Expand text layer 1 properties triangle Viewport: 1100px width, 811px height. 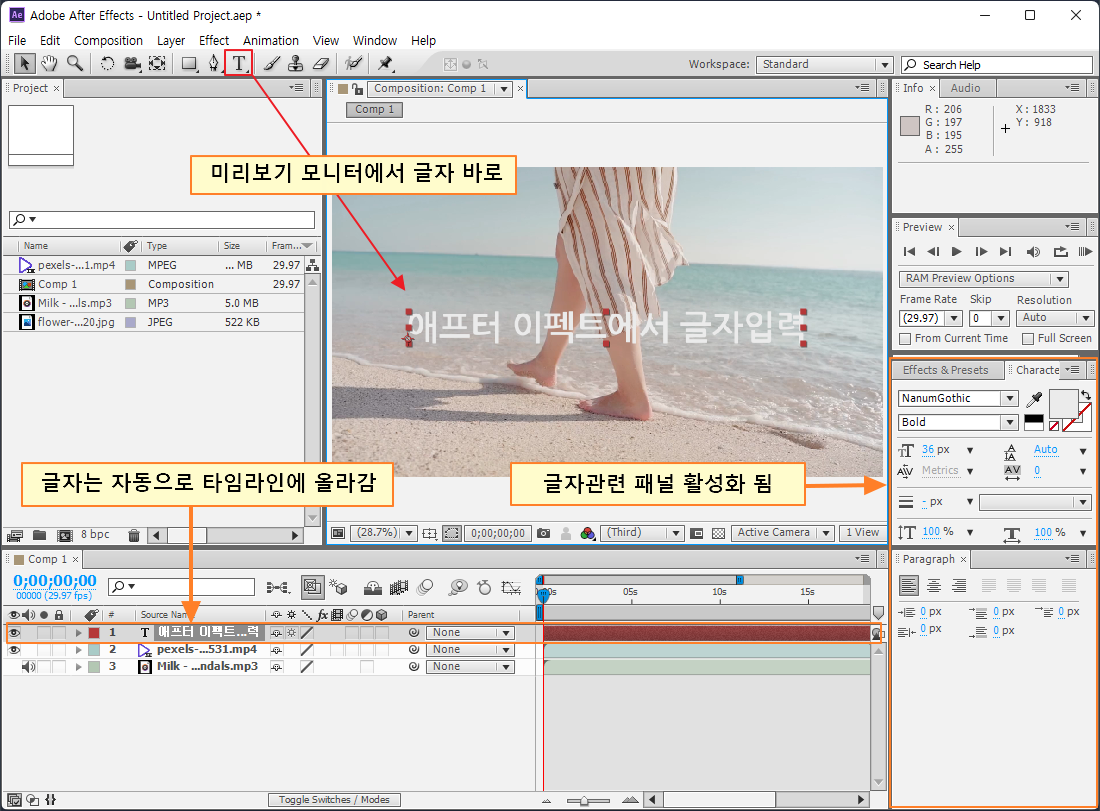coord(79,633)
